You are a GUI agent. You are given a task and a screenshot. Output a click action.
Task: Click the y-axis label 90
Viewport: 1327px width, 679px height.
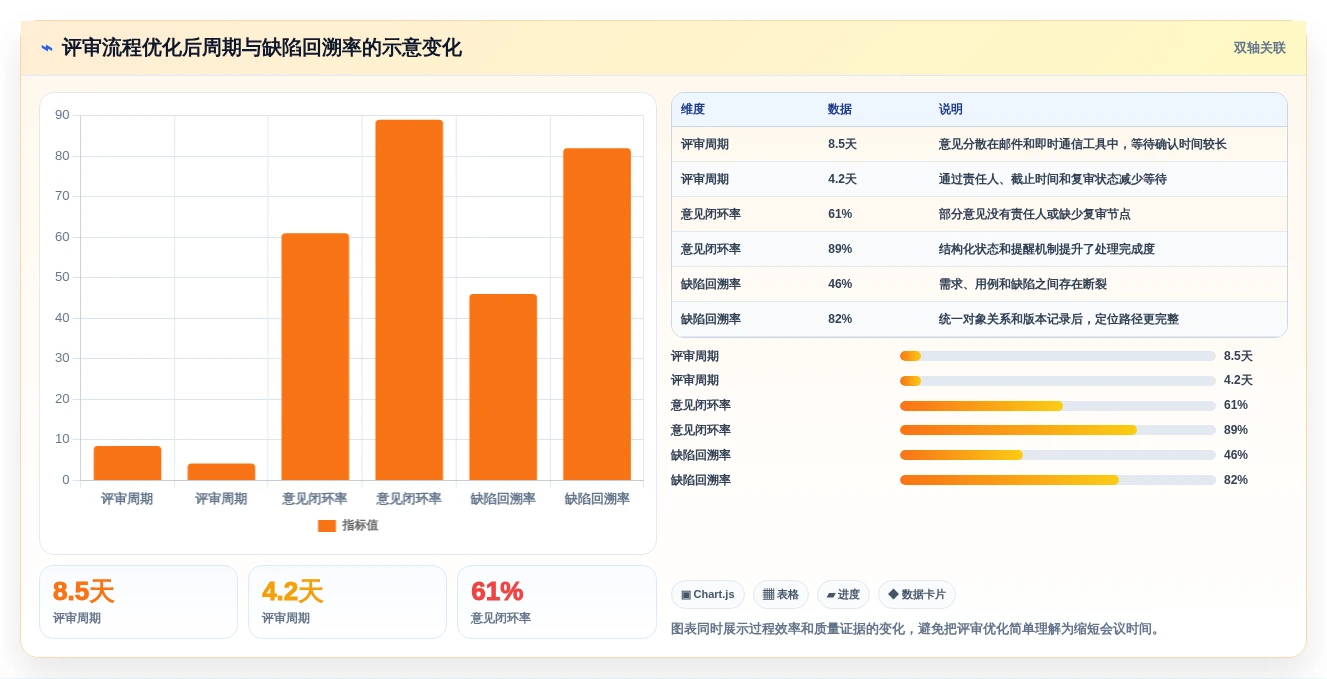(x=63, y=116)
